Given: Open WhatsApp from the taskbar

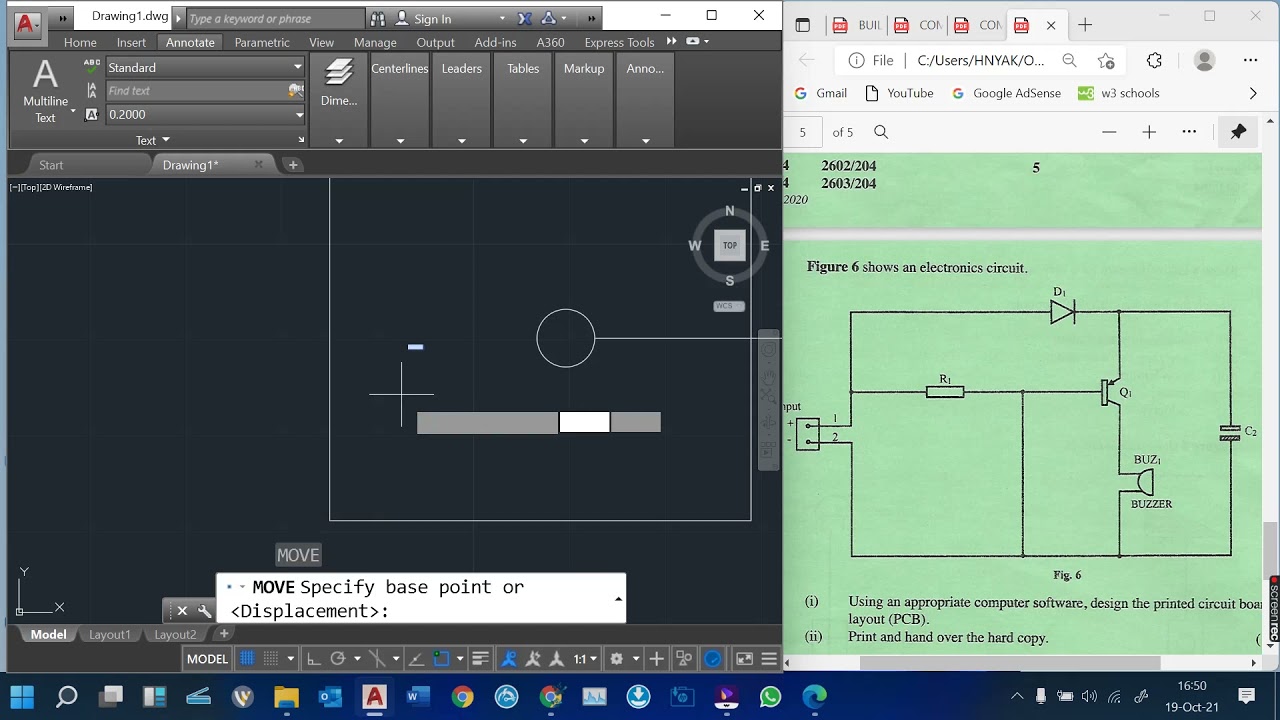Looking at the screenshot, I should (x=770, y=696).
